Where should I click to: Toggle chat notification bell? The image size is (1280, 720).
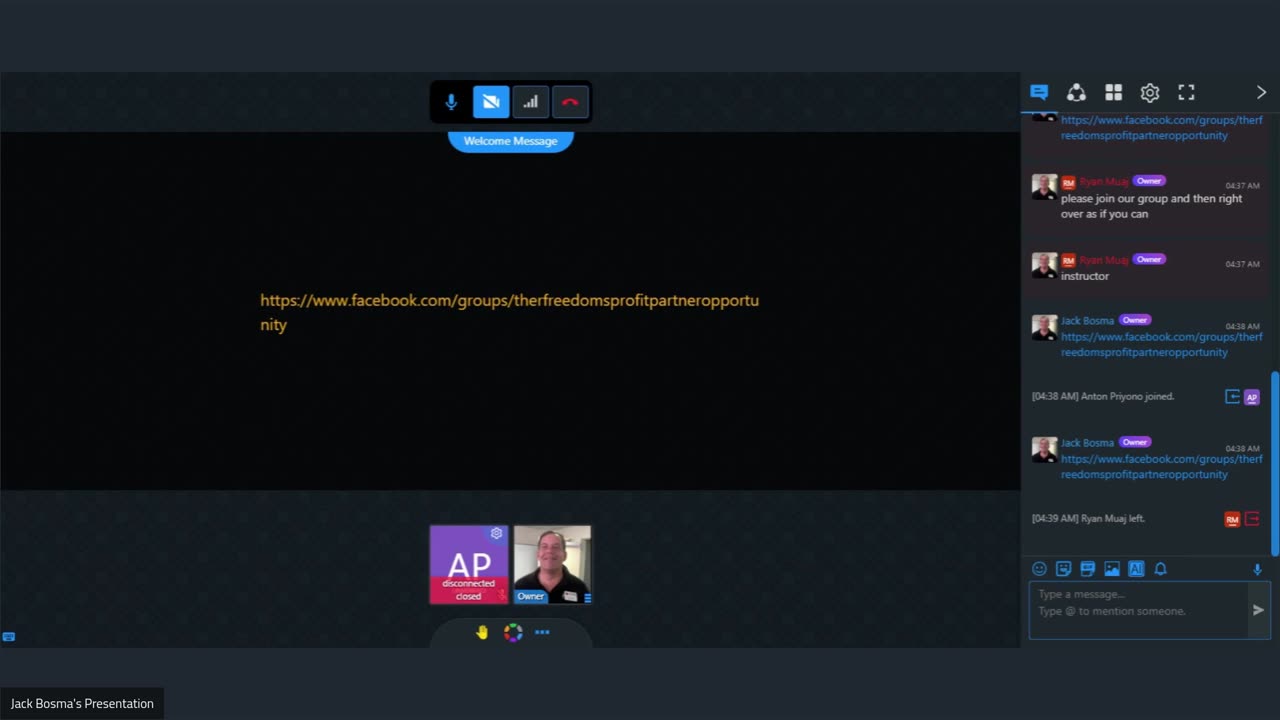point(1161,569)
